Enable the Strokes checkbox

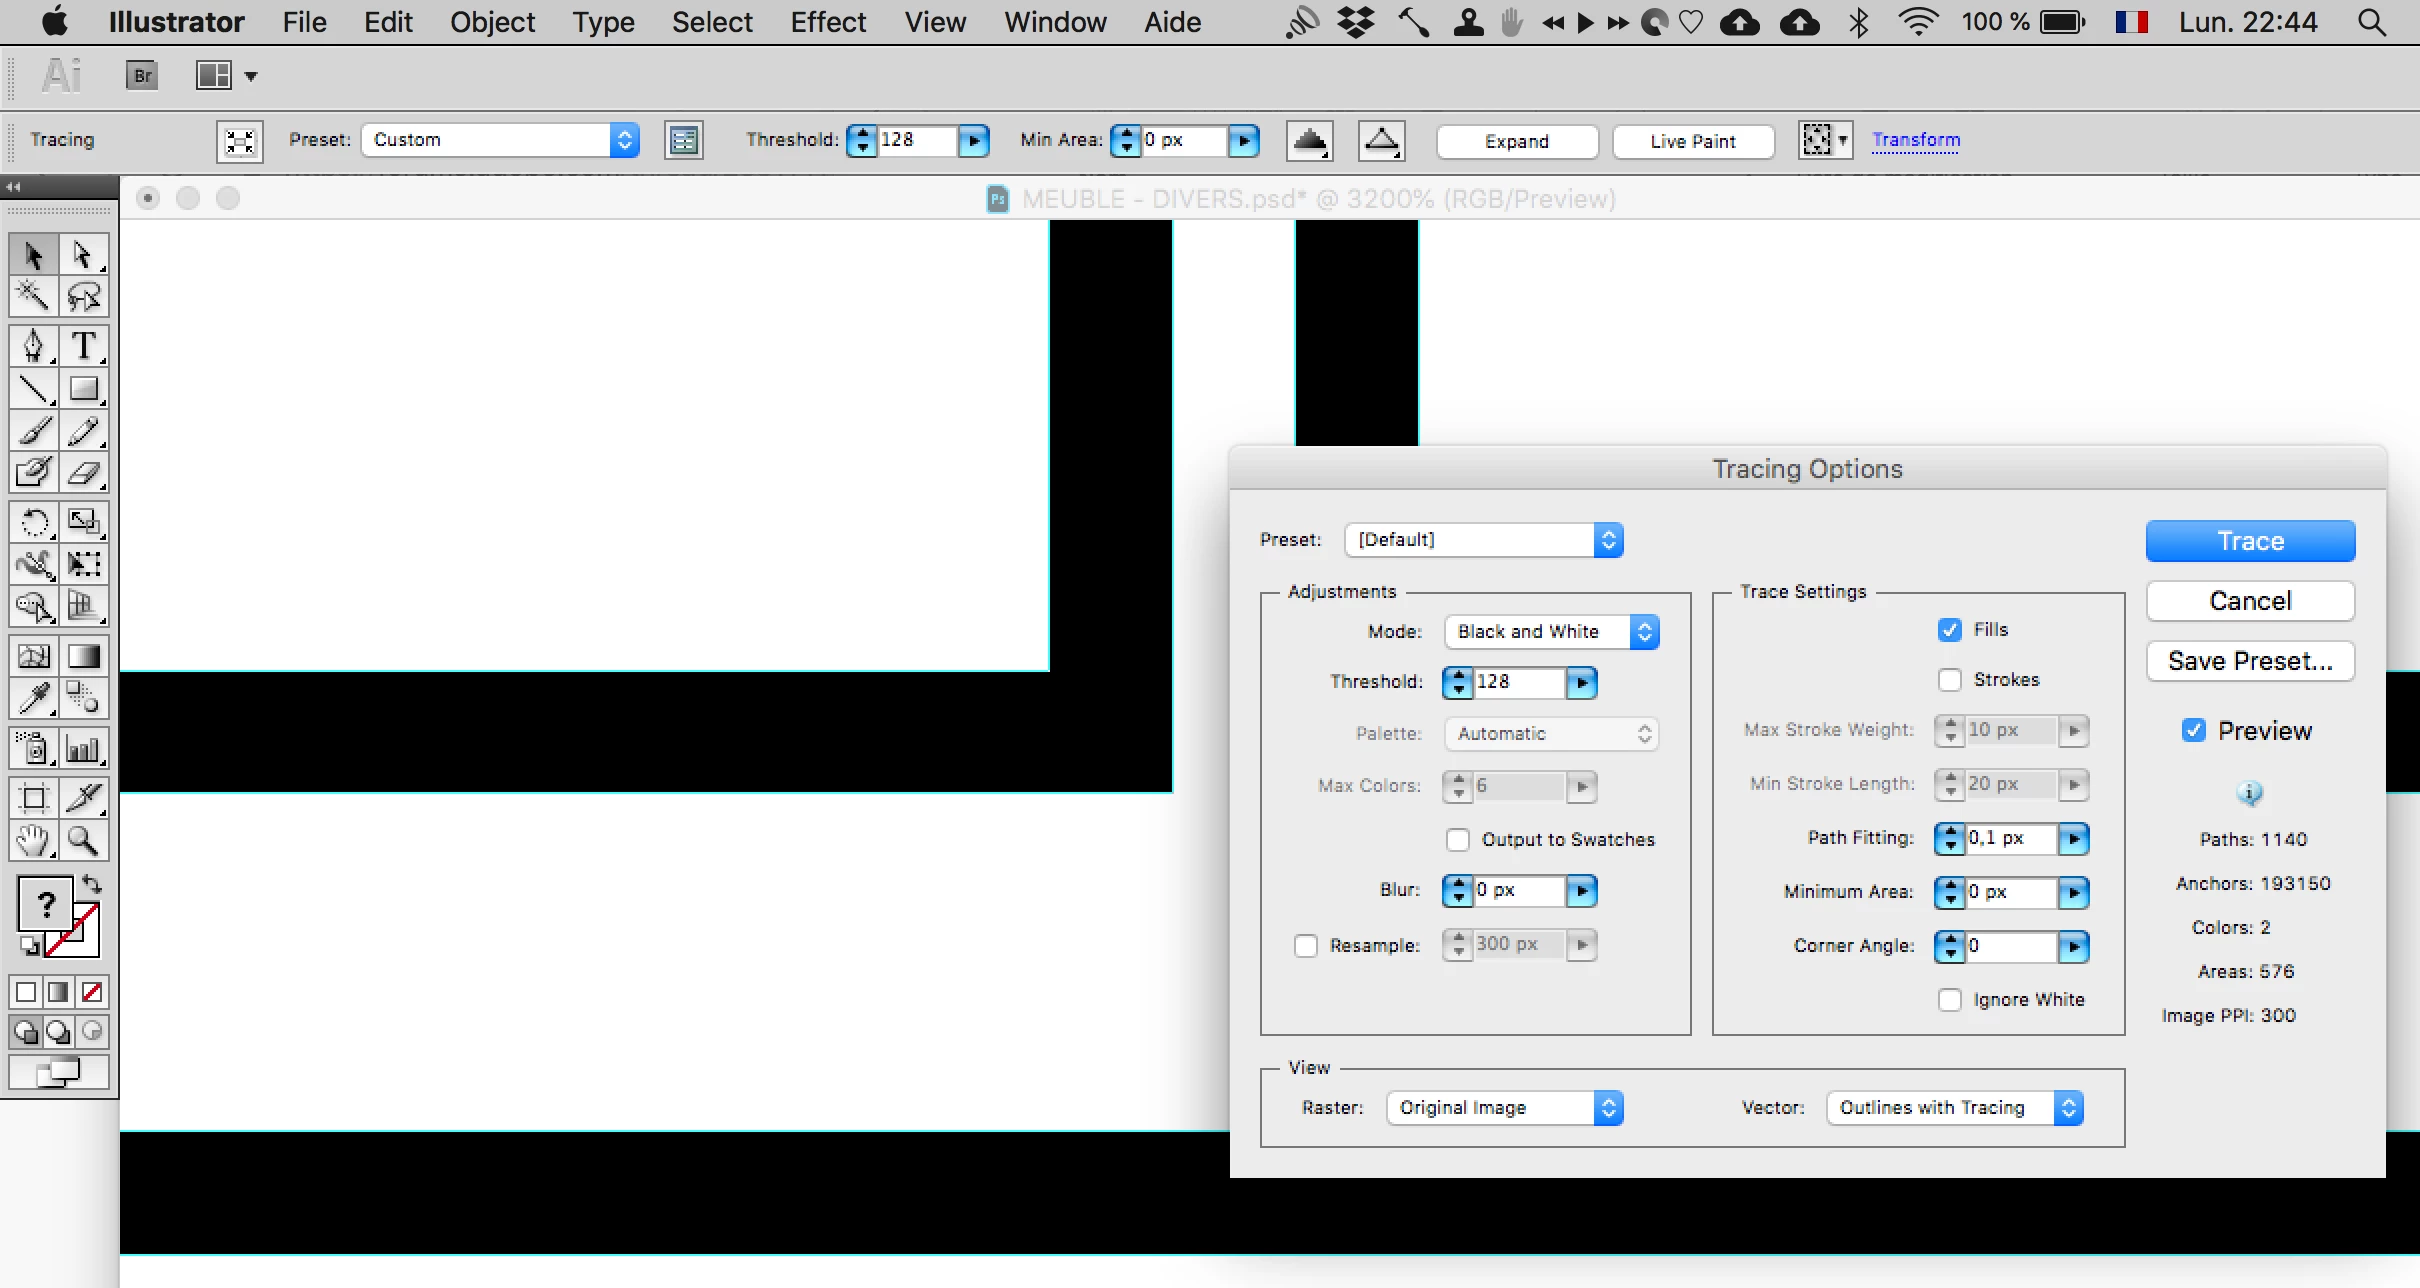(x=1950, y=680)
